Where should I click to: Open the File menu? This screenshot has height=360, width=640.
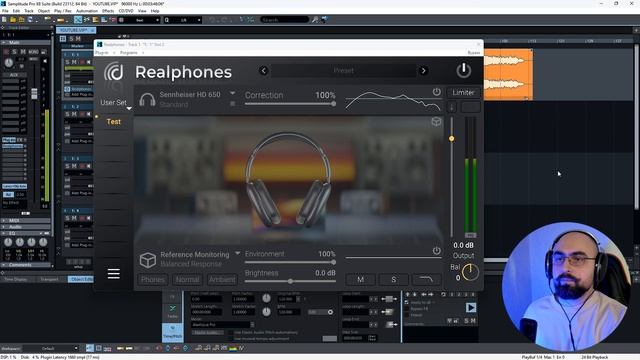pos(5,11)
